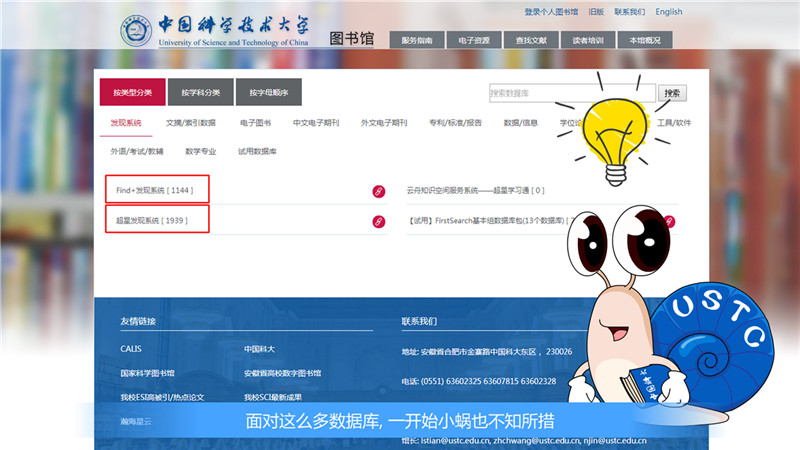This screenshot has width=800, height=450.
Task: Select the 文摘/索引数据 category
Action: pyautogui.click(x=191, y=123)
